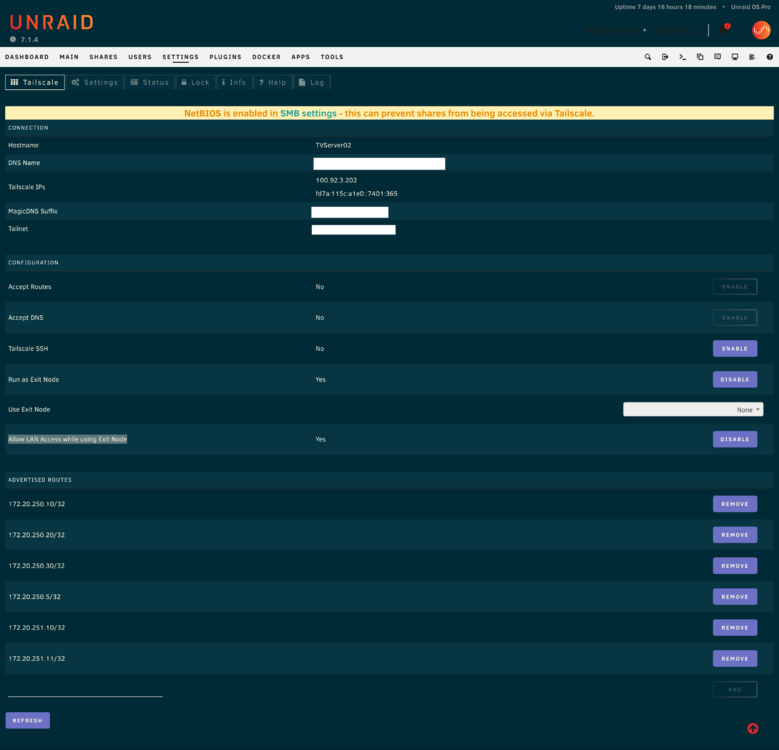The image size is (779, 750).
Task: Click the version info icon beside 7.1.4
Action: coord(12,39)
